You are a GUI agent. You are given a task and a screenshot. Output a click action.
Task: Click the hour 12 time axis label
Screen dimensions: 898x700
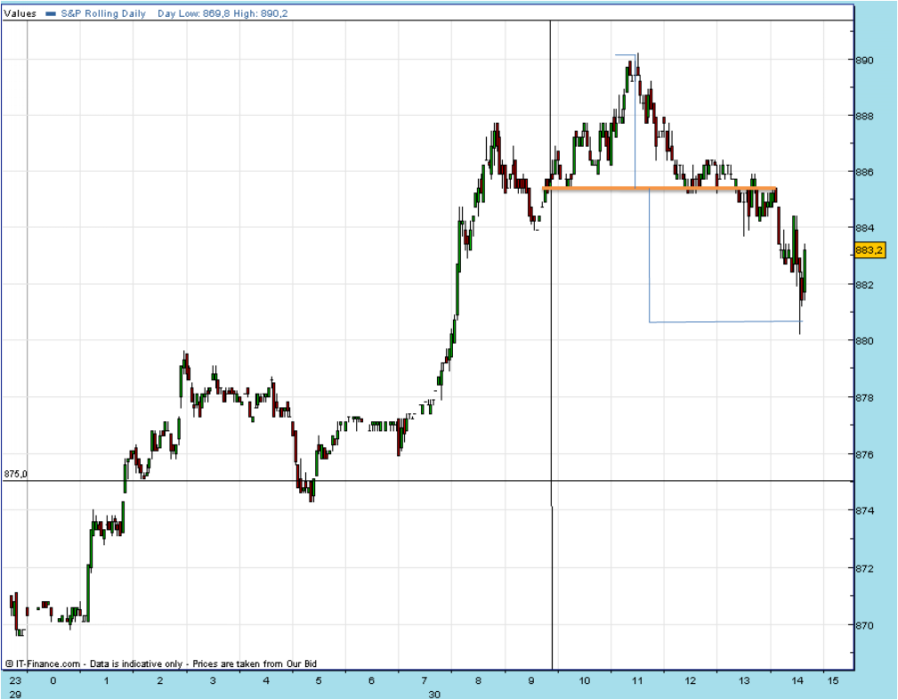click(x=691, y=681)
